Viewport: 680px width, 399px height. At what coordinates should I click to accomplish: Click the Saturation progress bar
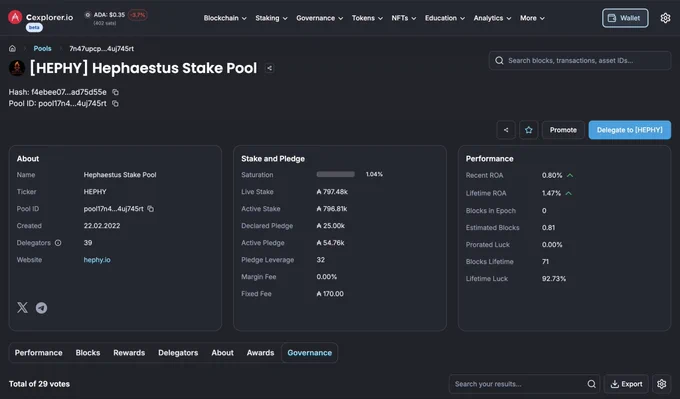[336, 174]
